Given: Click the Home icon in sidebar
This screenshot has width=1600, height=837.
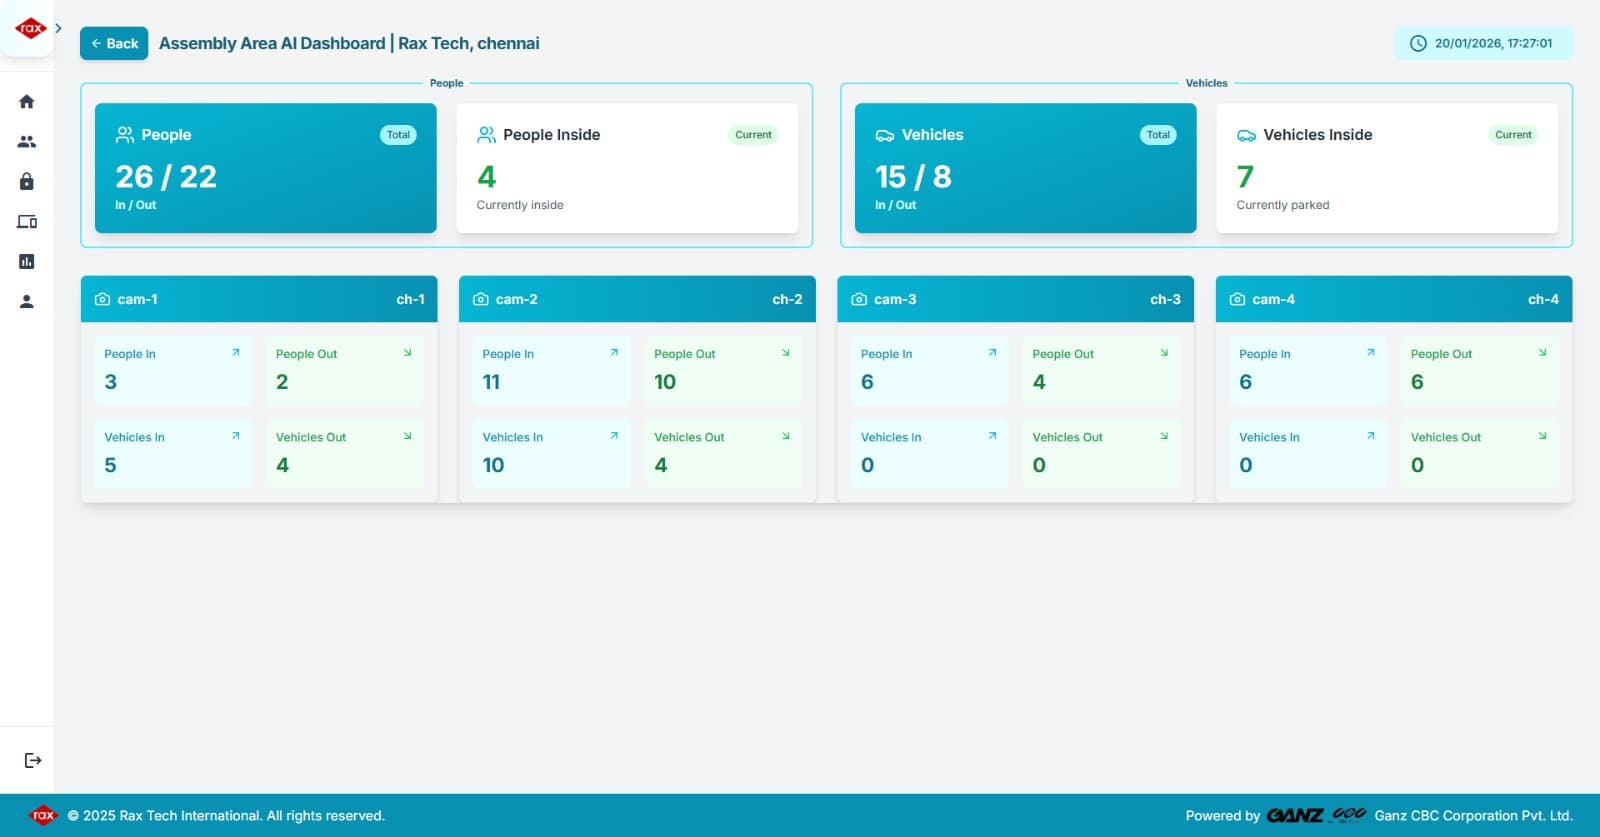Looking at the screenshot, I should [27, 101].
